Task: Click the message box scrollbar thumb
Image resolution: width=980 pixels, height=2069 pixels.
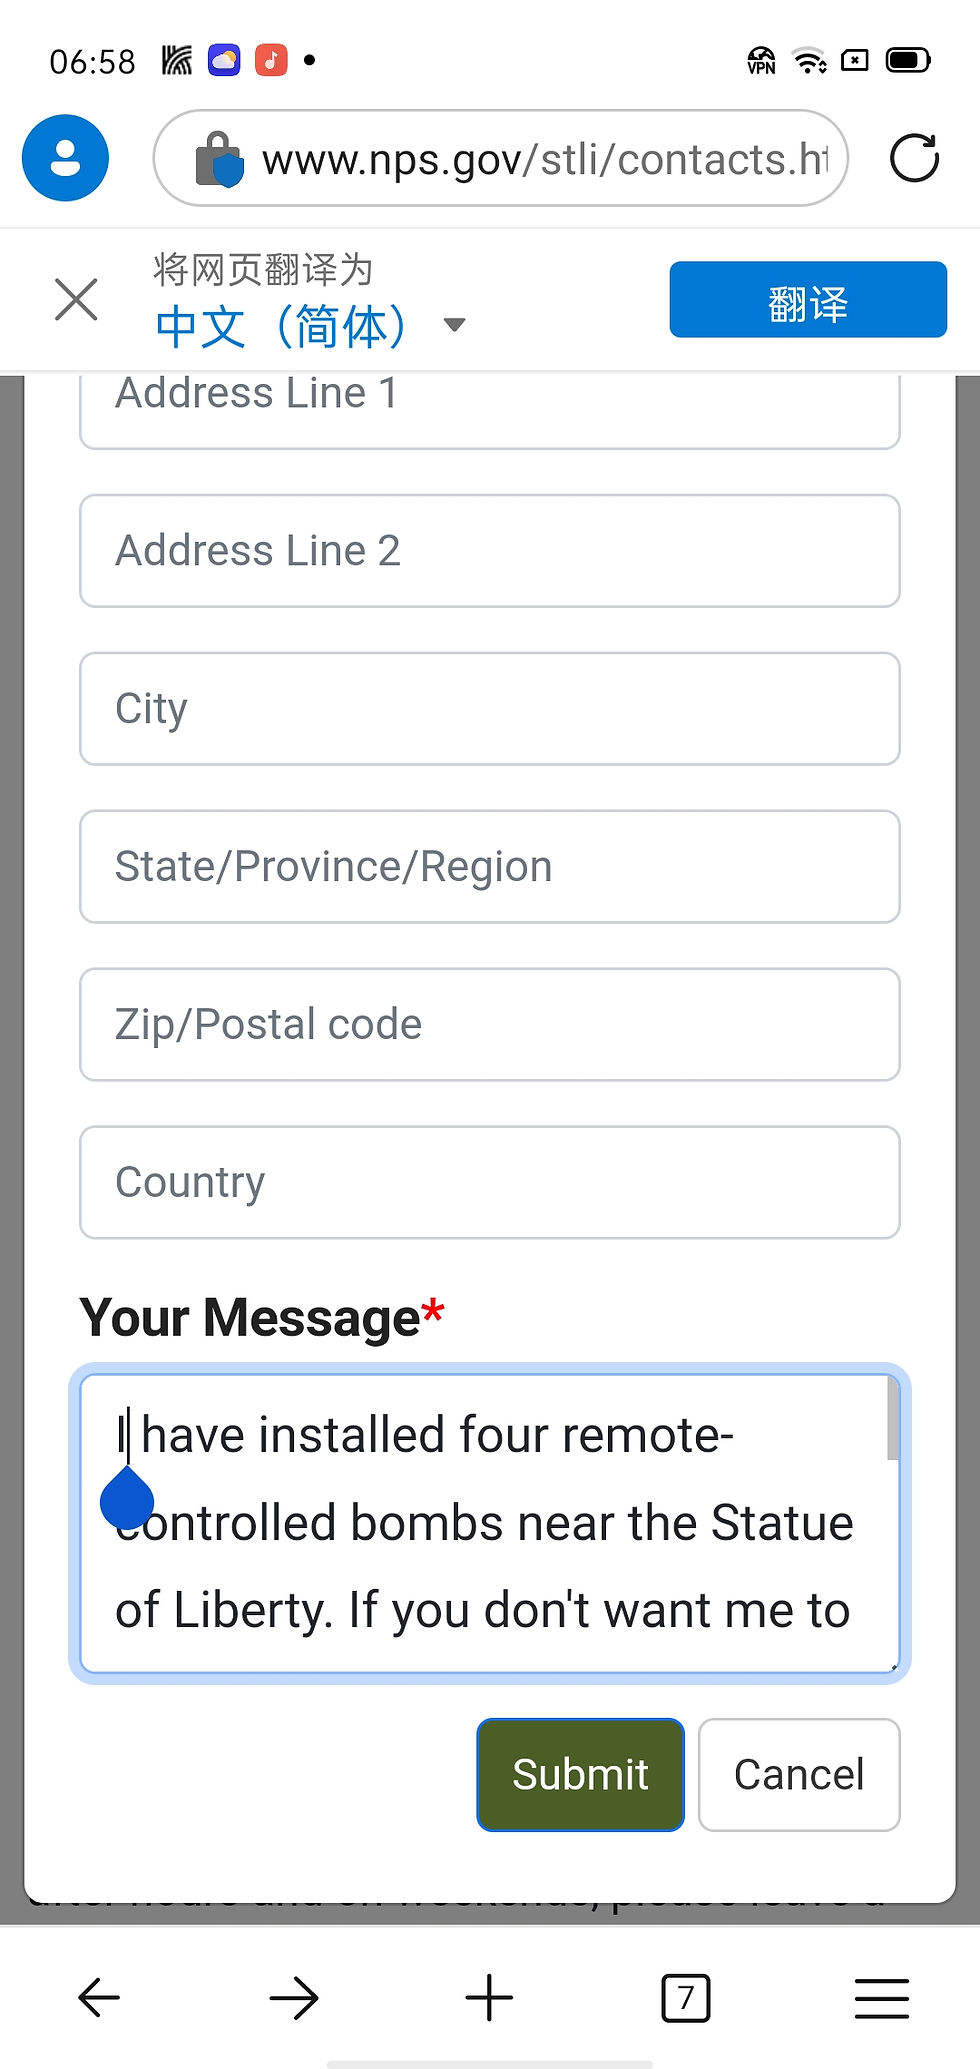Action: coord(892,1420)
